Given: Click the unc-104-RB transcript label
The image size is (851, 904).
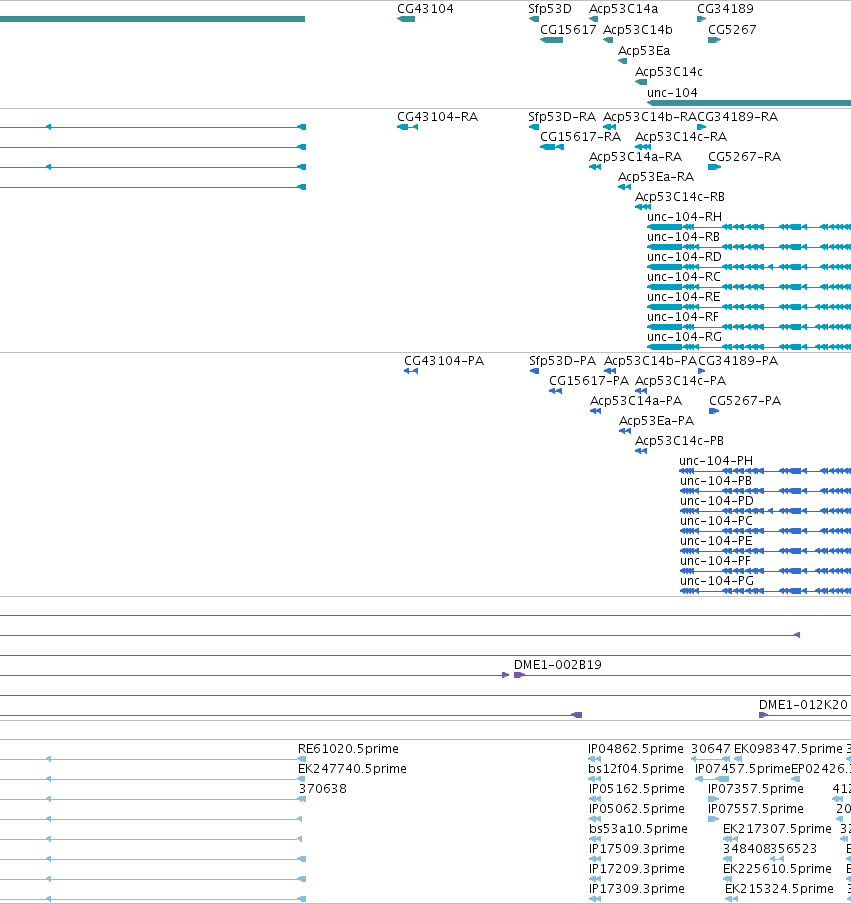Looking at the screenshot, I should pos(683,236).
